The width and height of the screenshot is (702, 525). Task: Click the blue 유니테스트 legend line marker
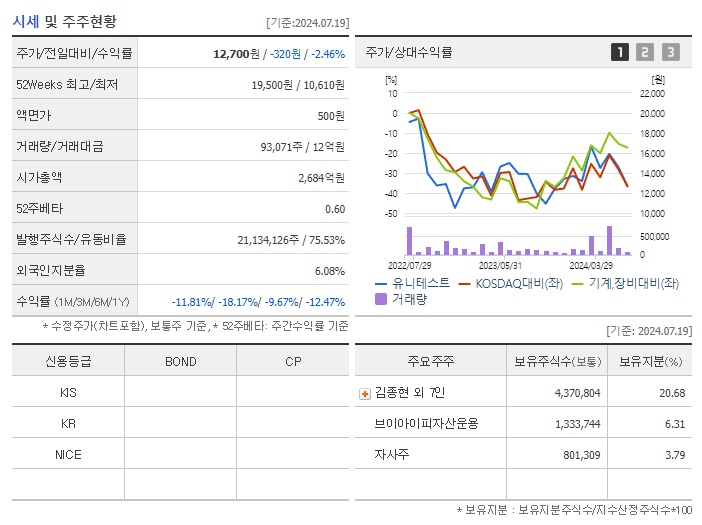[381, 284]
